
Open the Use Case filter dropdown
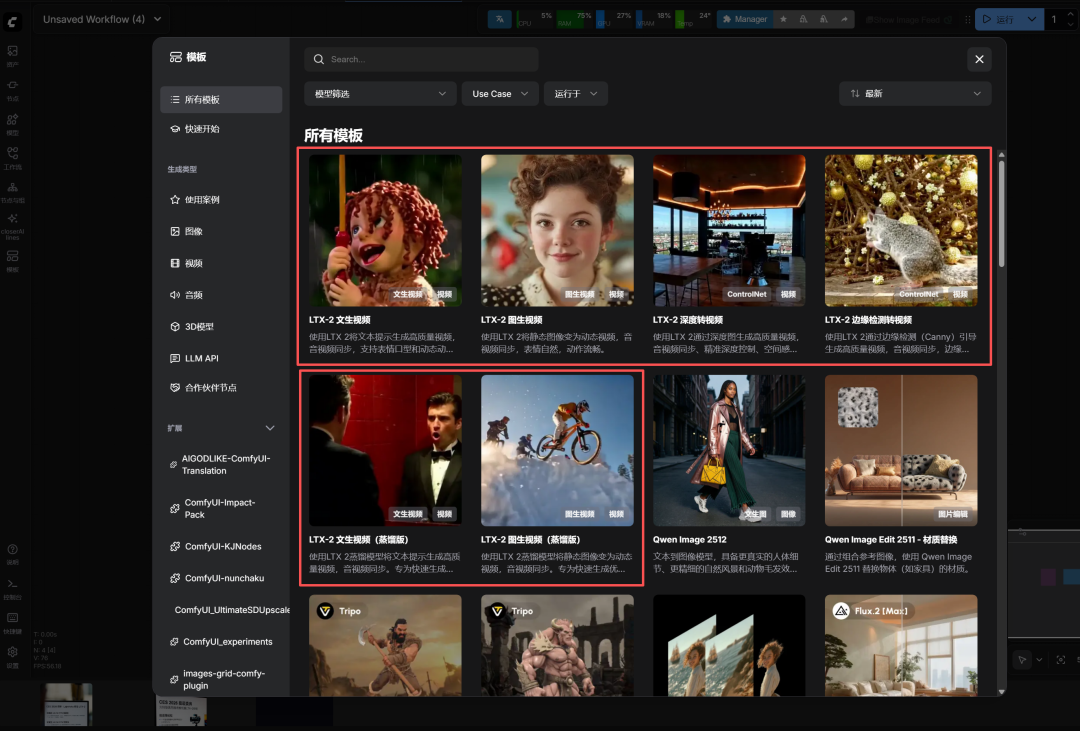(x=499, y=94)
